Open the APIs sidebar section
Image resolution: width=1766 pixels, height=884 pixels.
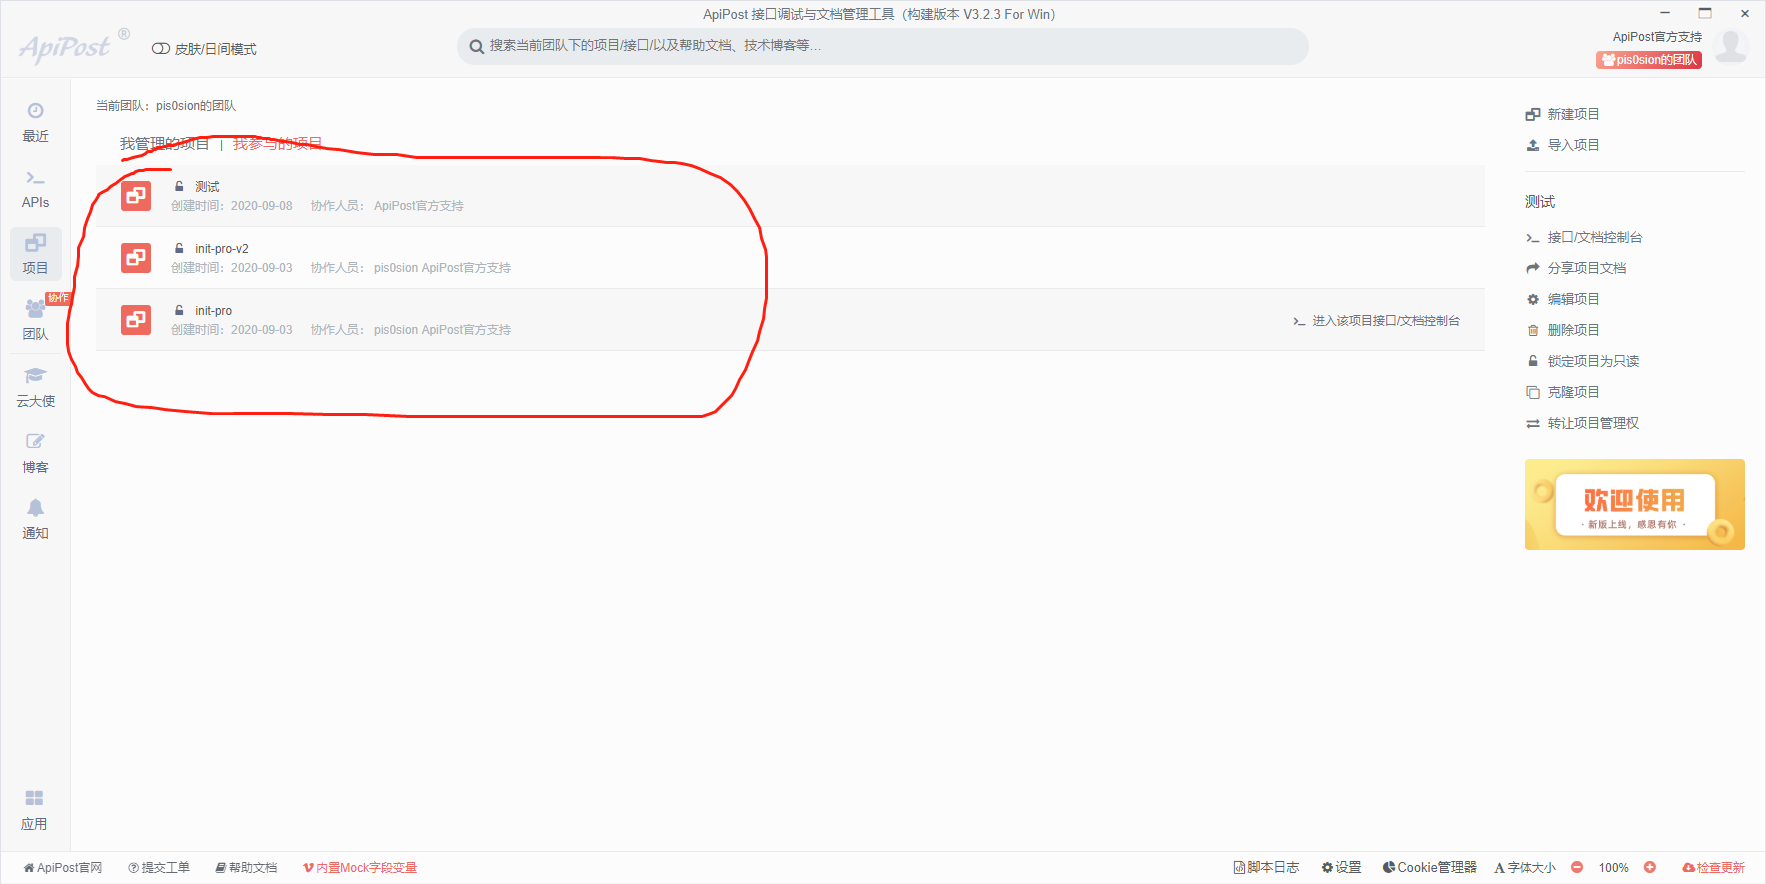point(35,188)
